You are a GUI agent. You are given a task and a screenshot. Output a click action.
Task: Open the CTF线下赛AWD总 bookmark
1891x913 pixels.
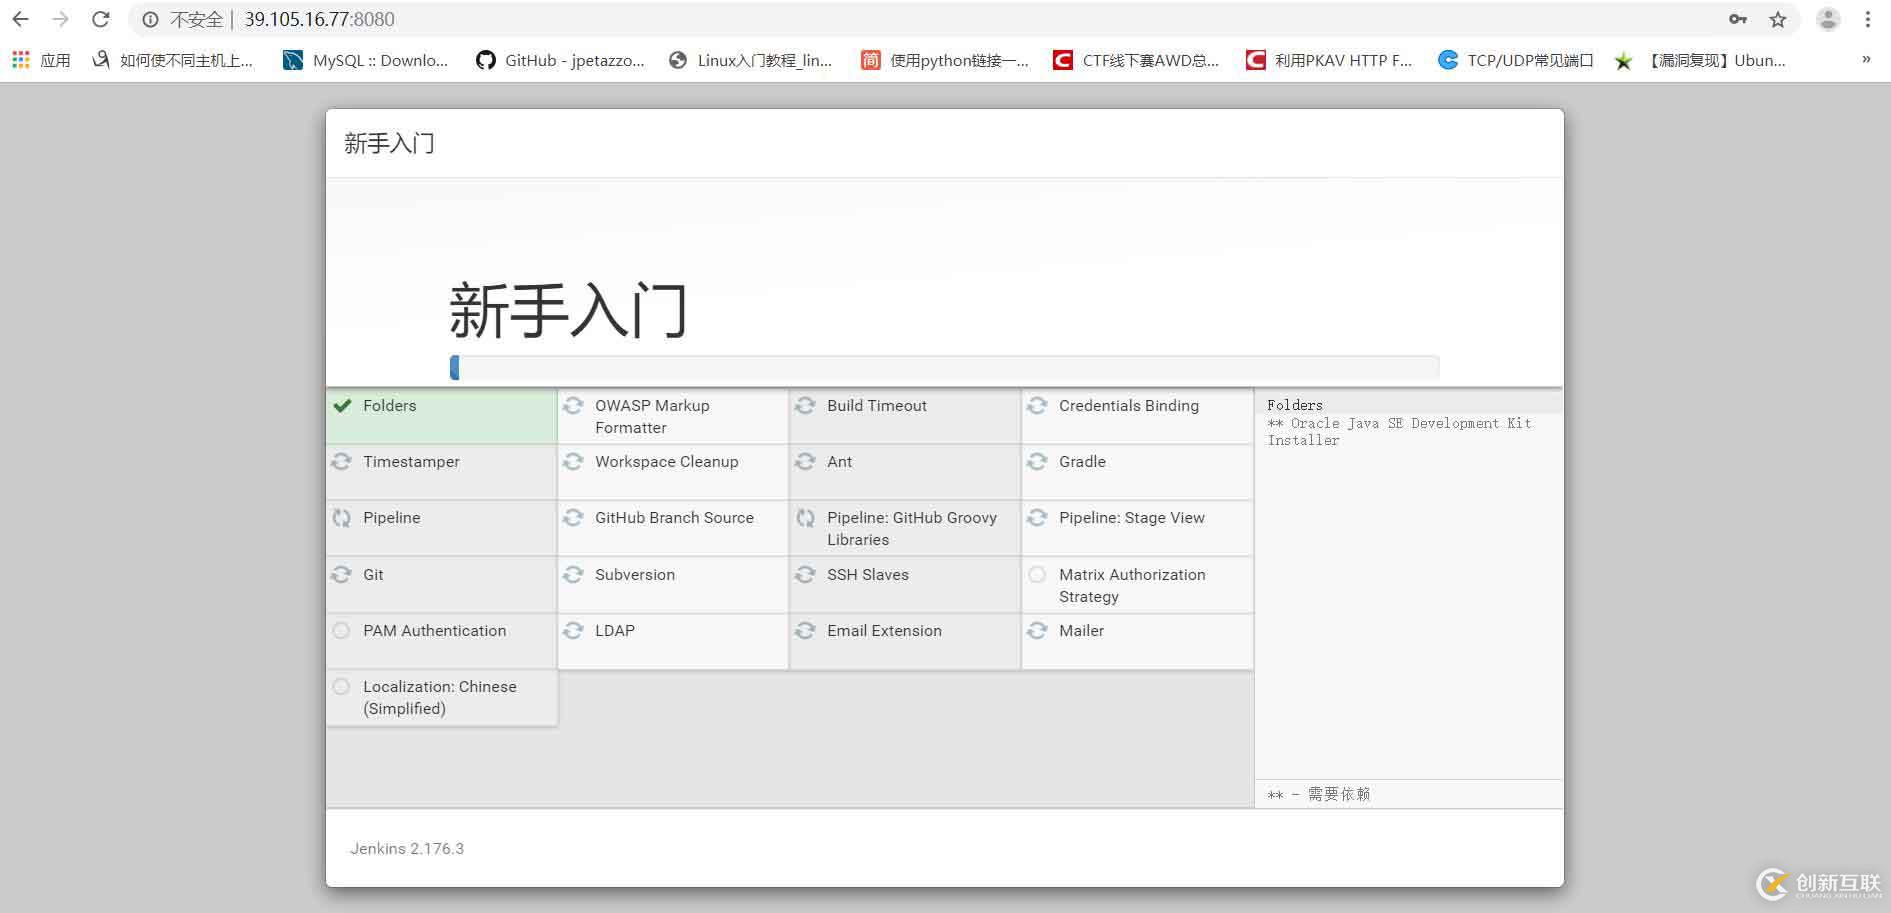click(x=1136, y=60)
